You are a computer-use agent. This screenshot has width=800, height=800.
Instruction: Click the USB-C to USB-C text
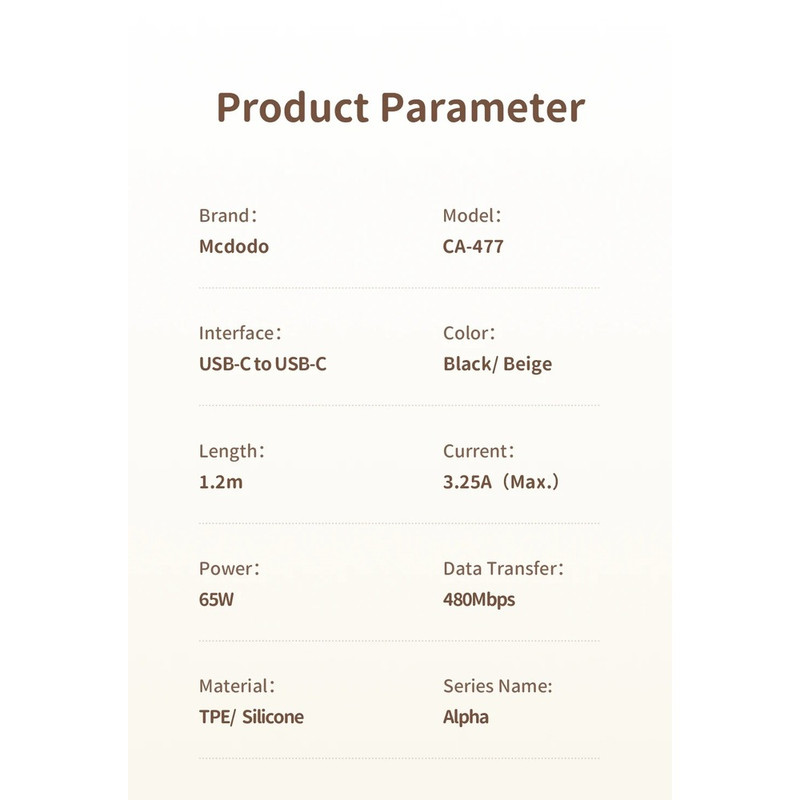click(263, 364)
